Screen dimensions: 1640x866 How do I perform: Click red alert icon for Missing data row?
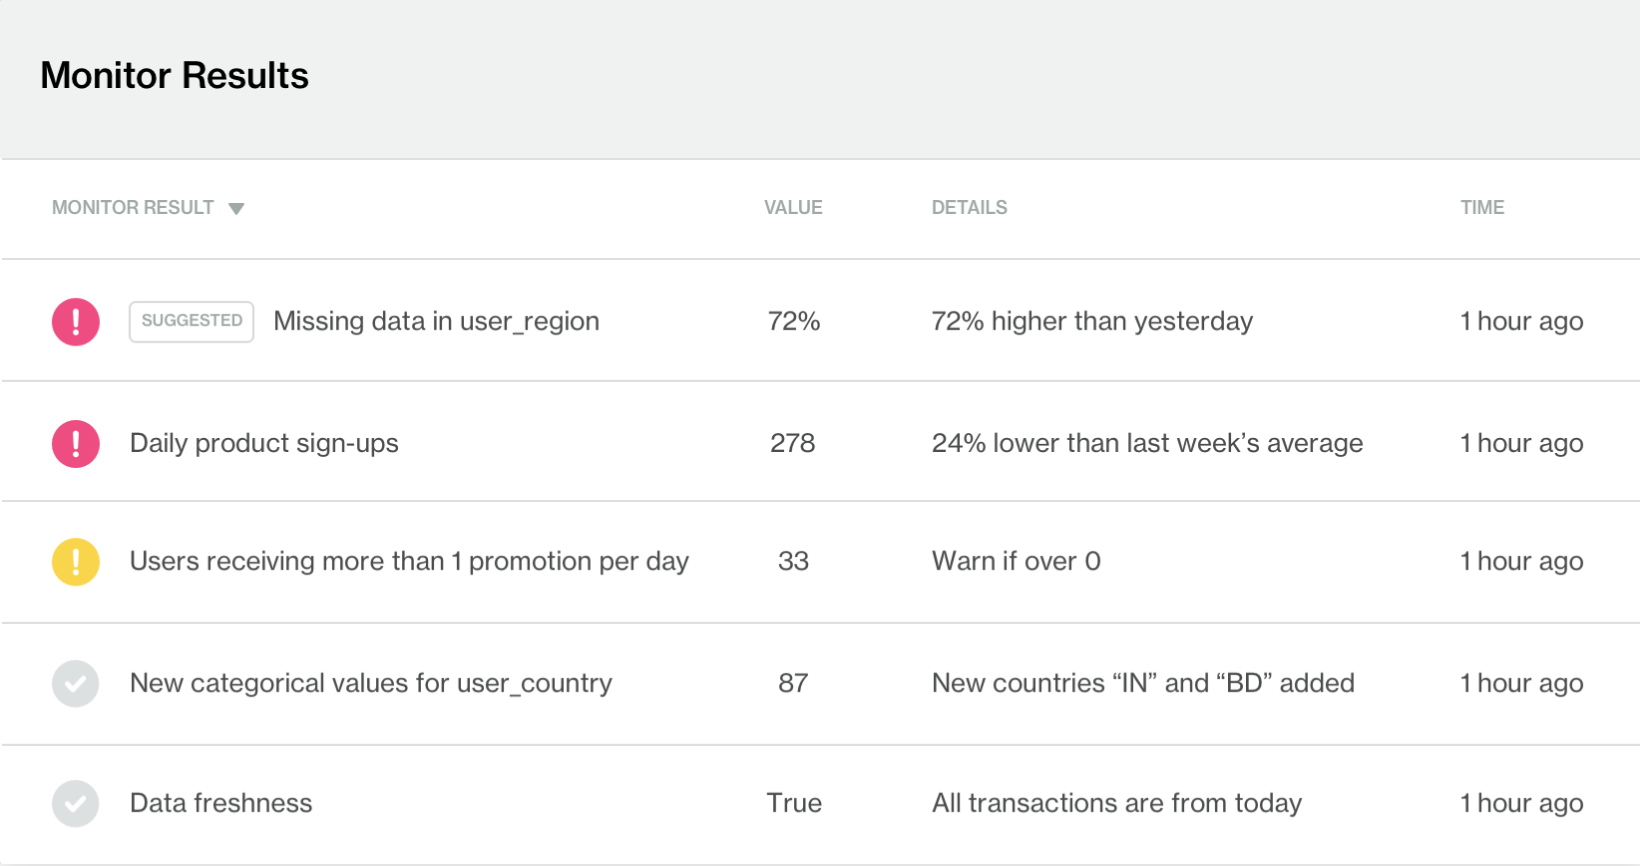click(76, 322)
